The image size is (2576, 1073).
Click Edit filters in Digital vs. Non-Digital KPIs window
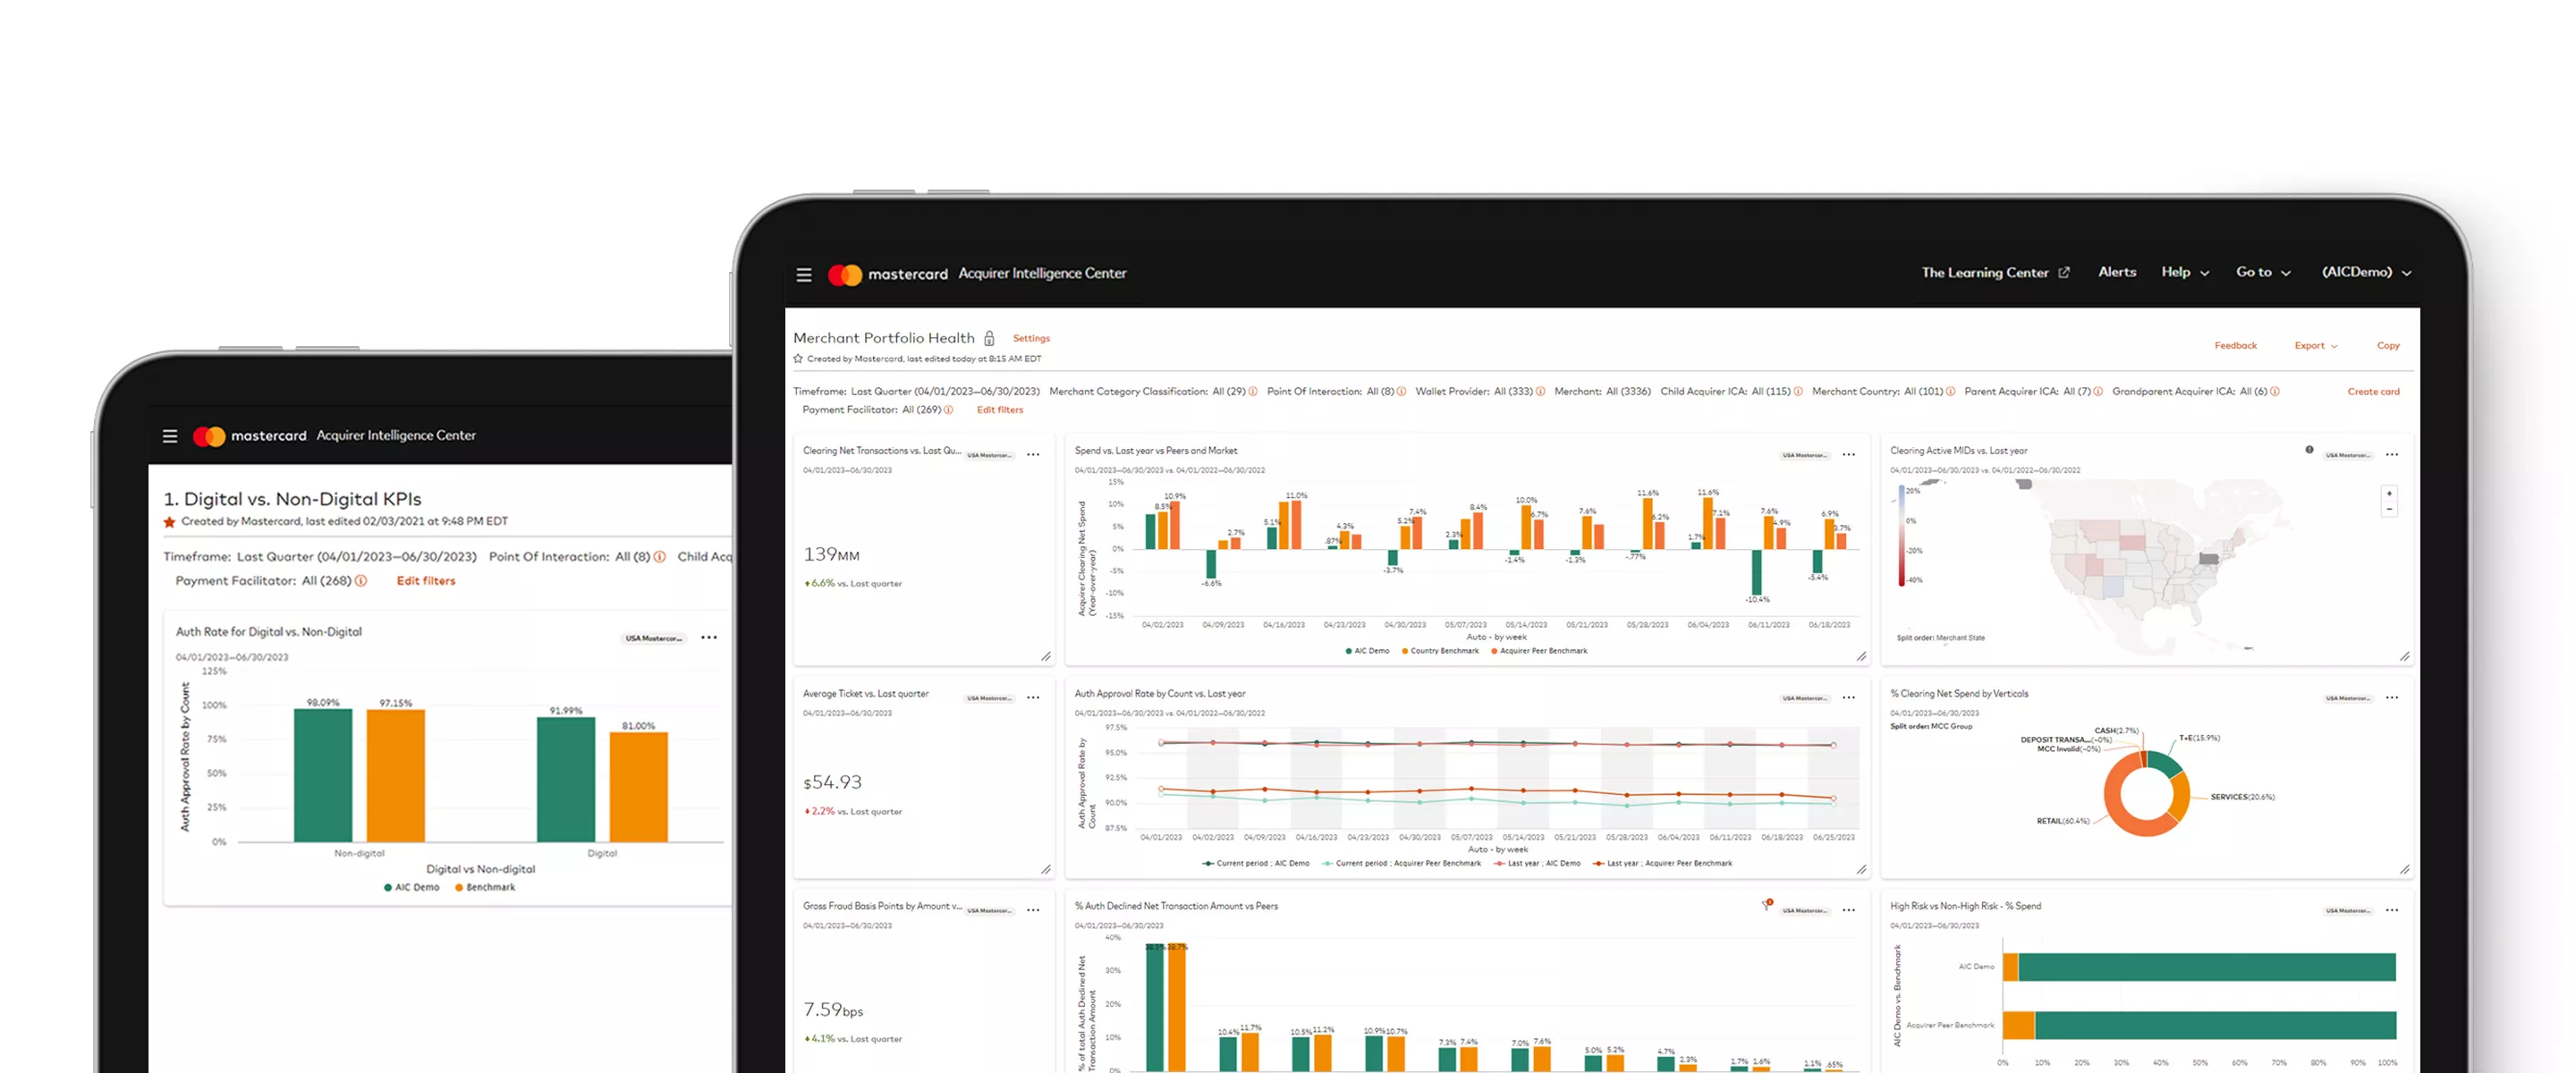click(x=425, y=581)
